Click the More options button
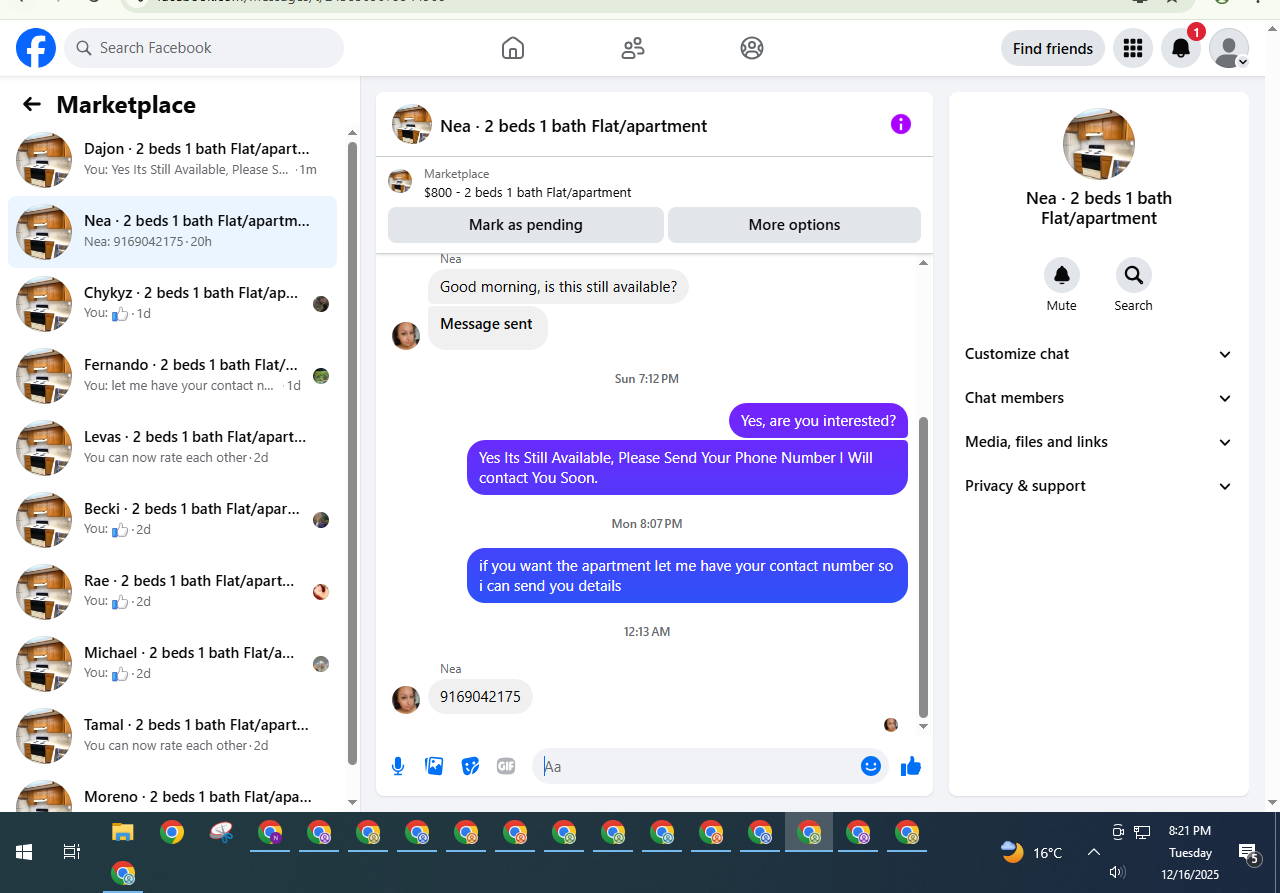 coord(794,225)
